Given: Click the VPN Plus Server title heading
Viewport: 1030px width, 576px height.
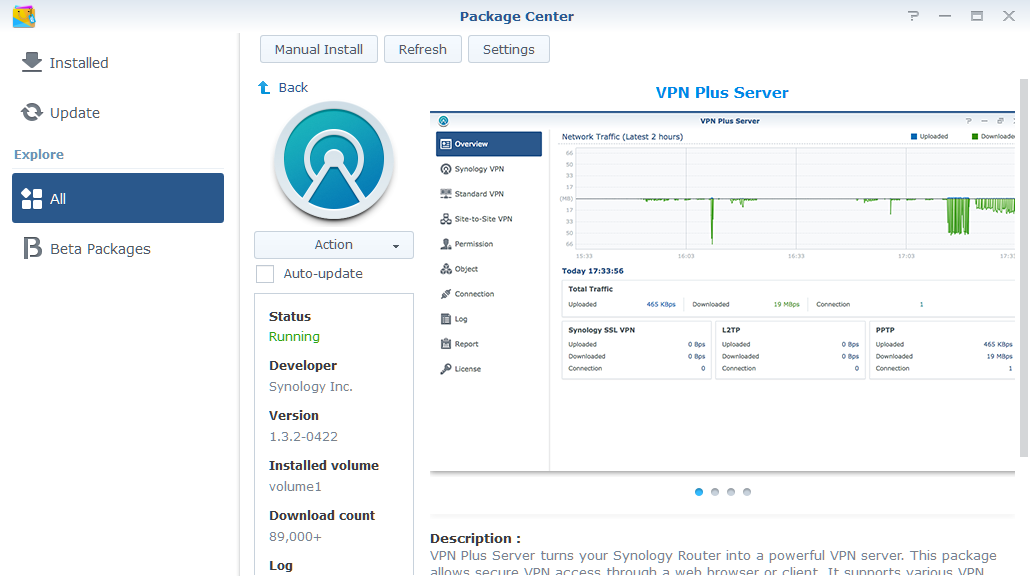Looking at the screenshot, I should (x=722, y=92).
